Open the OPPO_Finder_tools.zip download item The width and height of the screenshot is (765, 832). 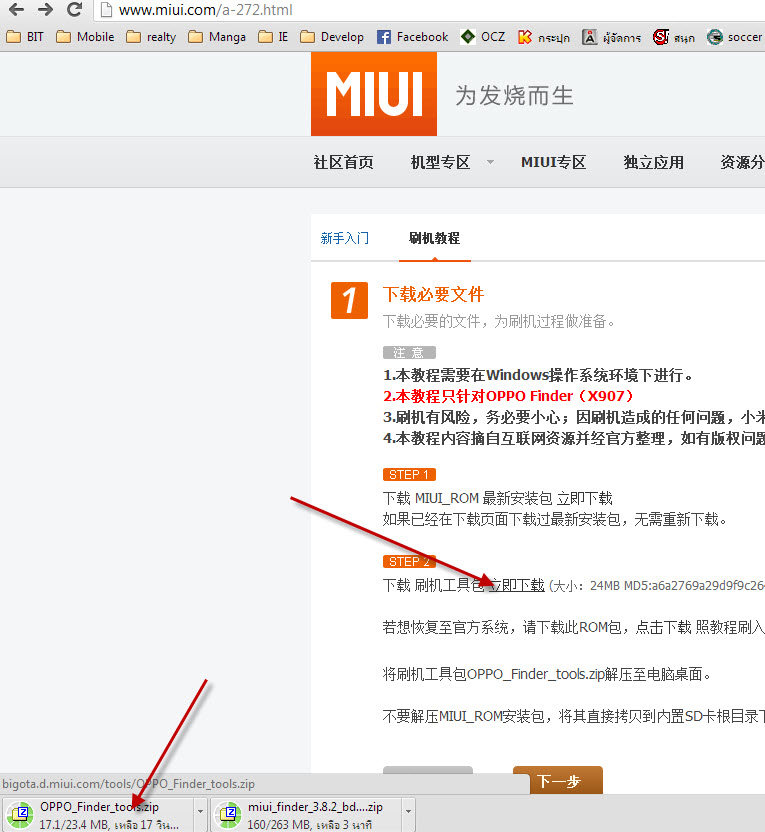click(99, 814)
